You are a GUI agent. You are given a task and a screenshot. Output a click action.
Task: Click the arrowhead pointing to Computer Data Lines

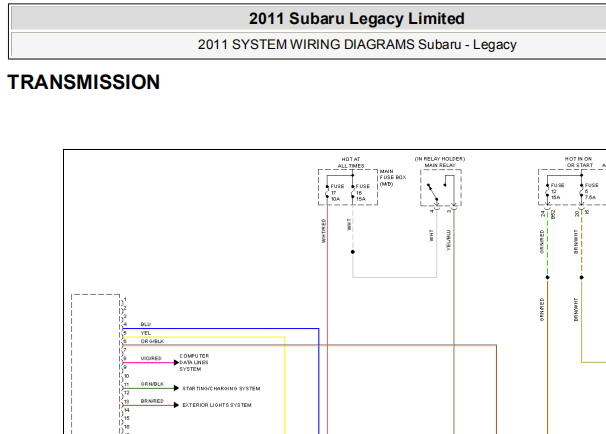click(176, 363)
